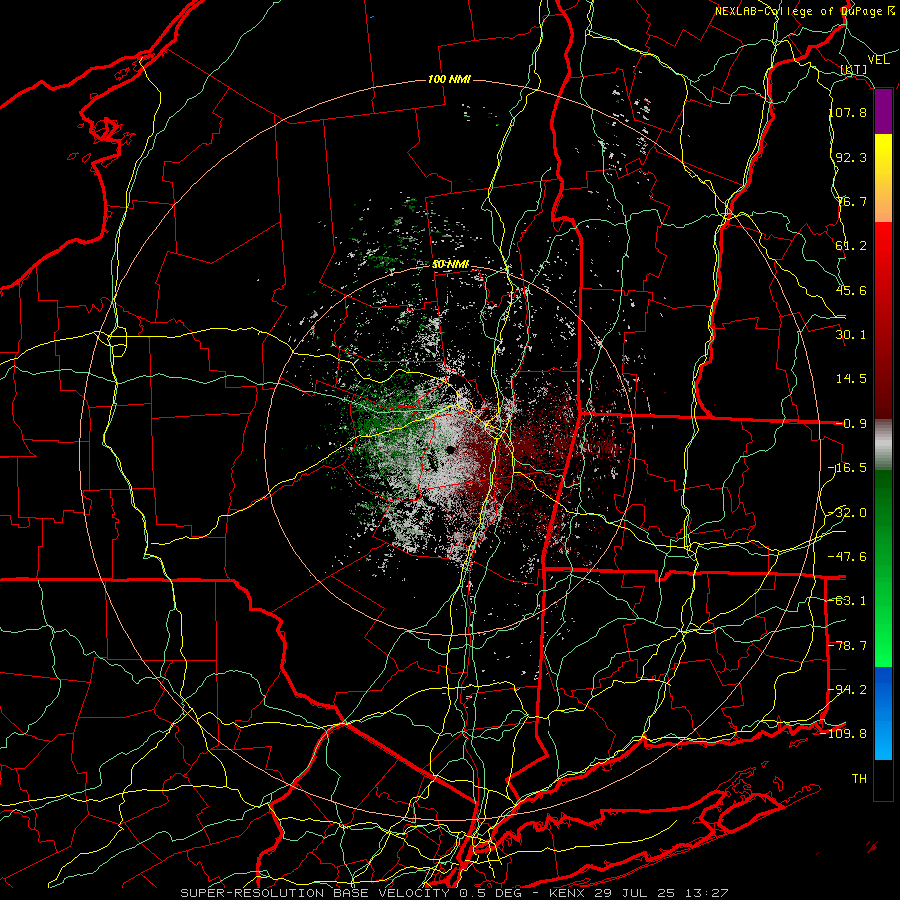Select the gray near-zero color bar segment
Image resolution: width=900 pixels, height=900 pixels.
(x=883, y=445)
